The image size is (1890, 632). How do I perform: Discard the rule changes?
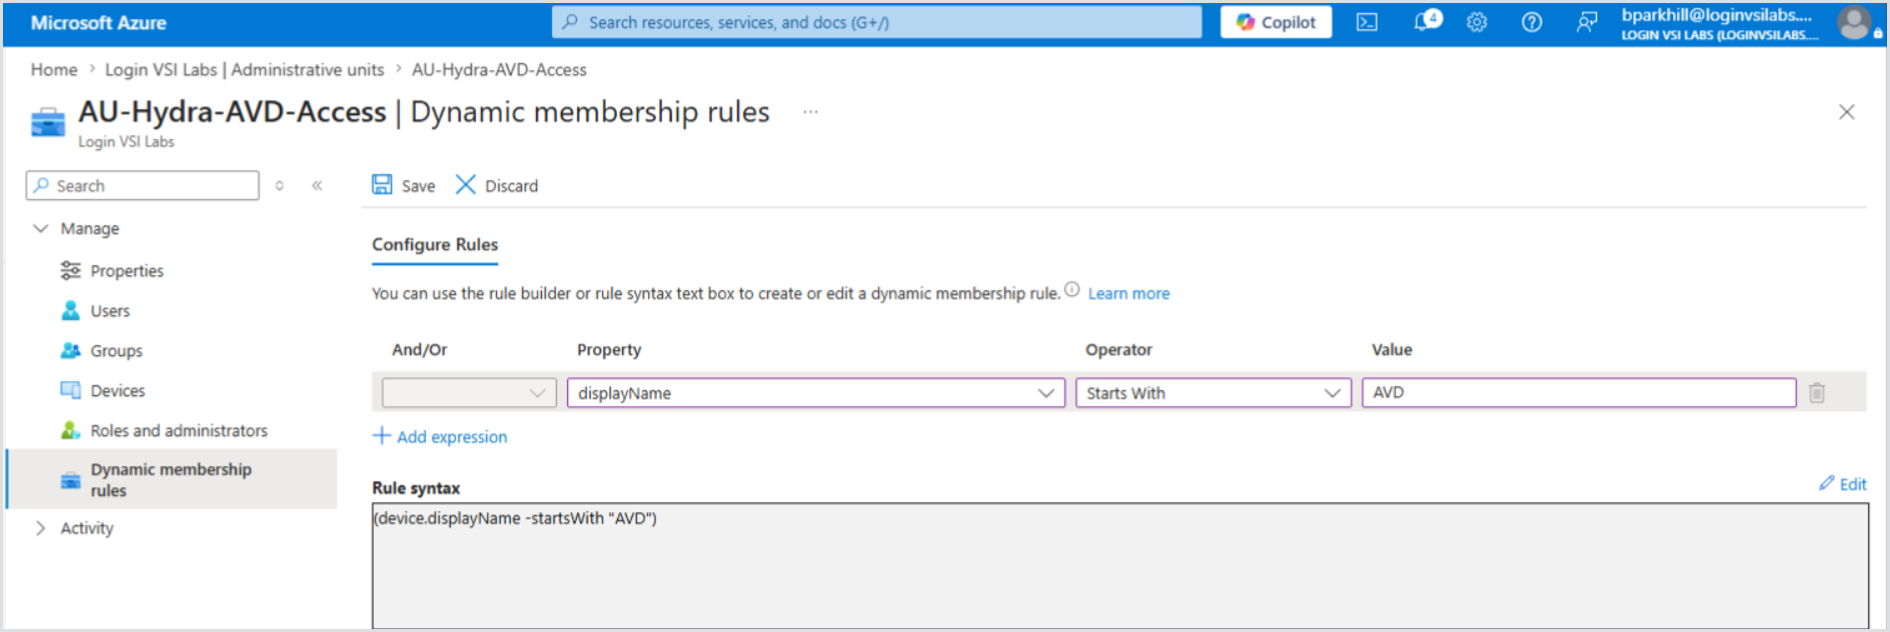coord(497,186)
